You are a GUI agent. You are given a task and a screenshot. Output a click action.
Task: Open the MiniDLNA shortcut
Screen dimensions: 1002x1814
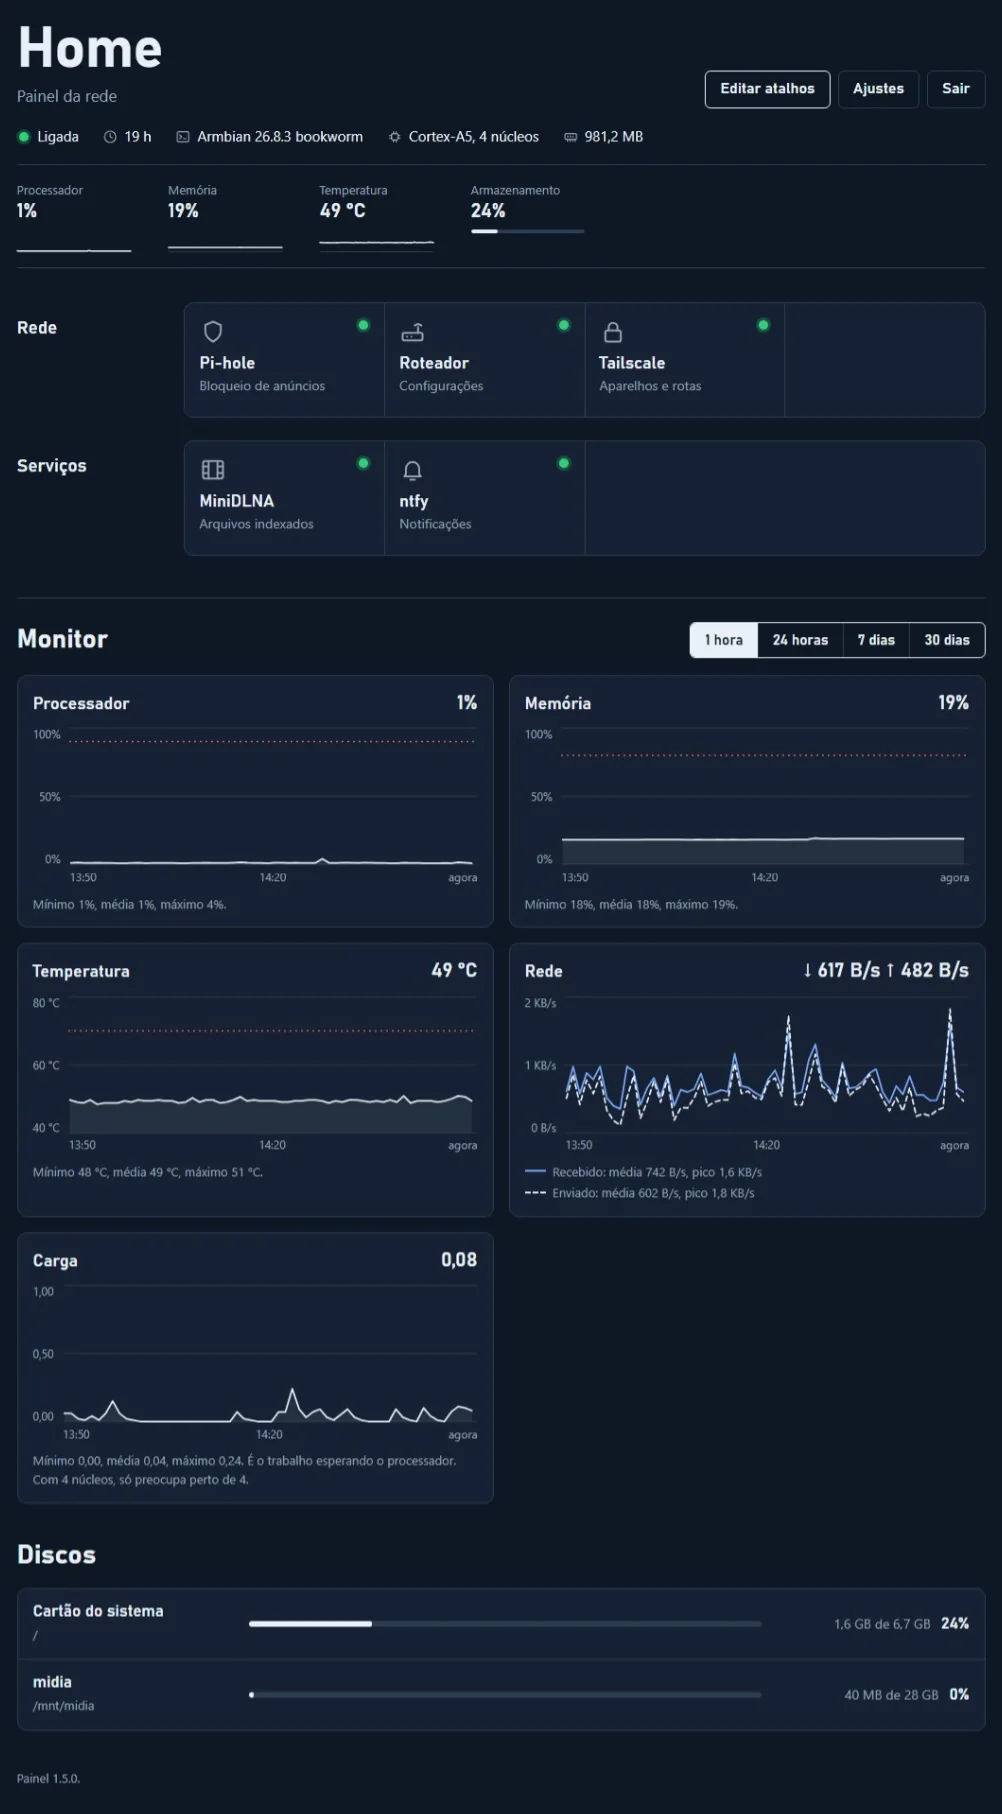coord(284,498)
